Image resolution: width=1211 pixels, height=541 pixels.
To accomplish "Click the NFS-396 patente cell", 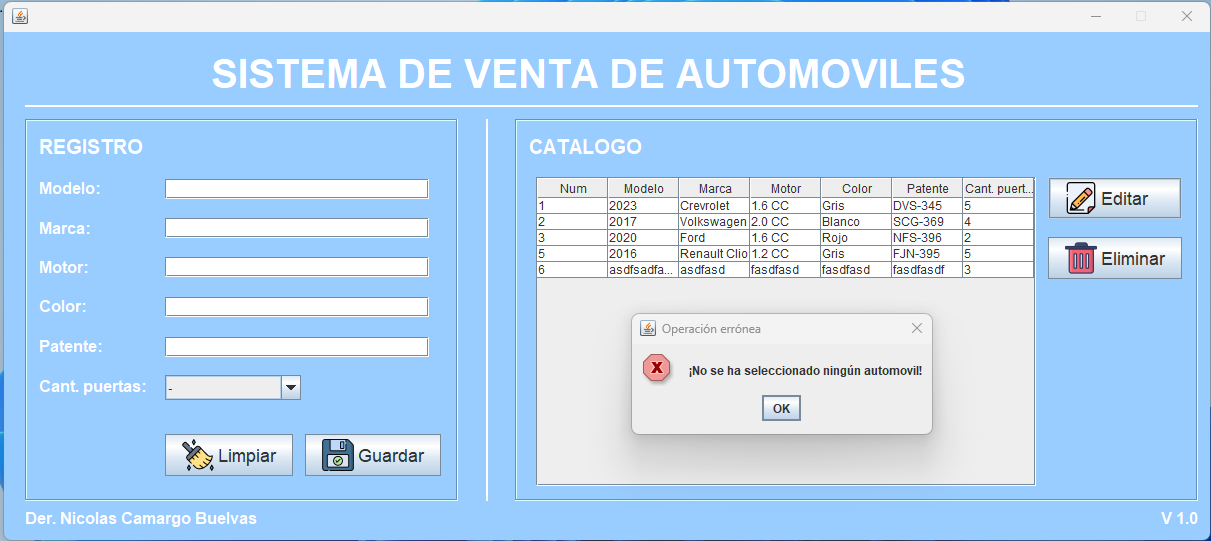I will coord(928,238).
